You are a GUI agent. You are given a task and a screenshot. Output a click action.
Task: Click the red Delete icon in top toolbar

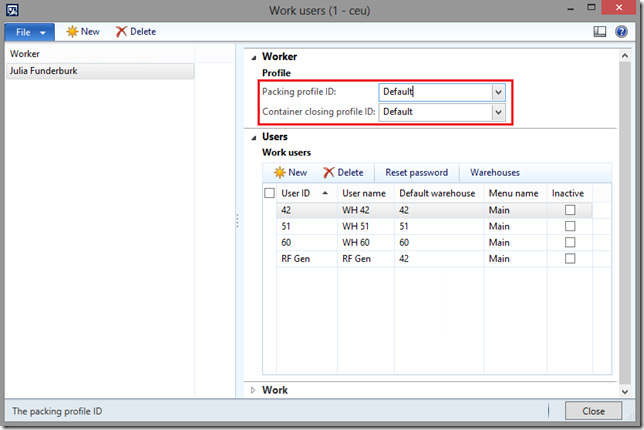point(122,31)
